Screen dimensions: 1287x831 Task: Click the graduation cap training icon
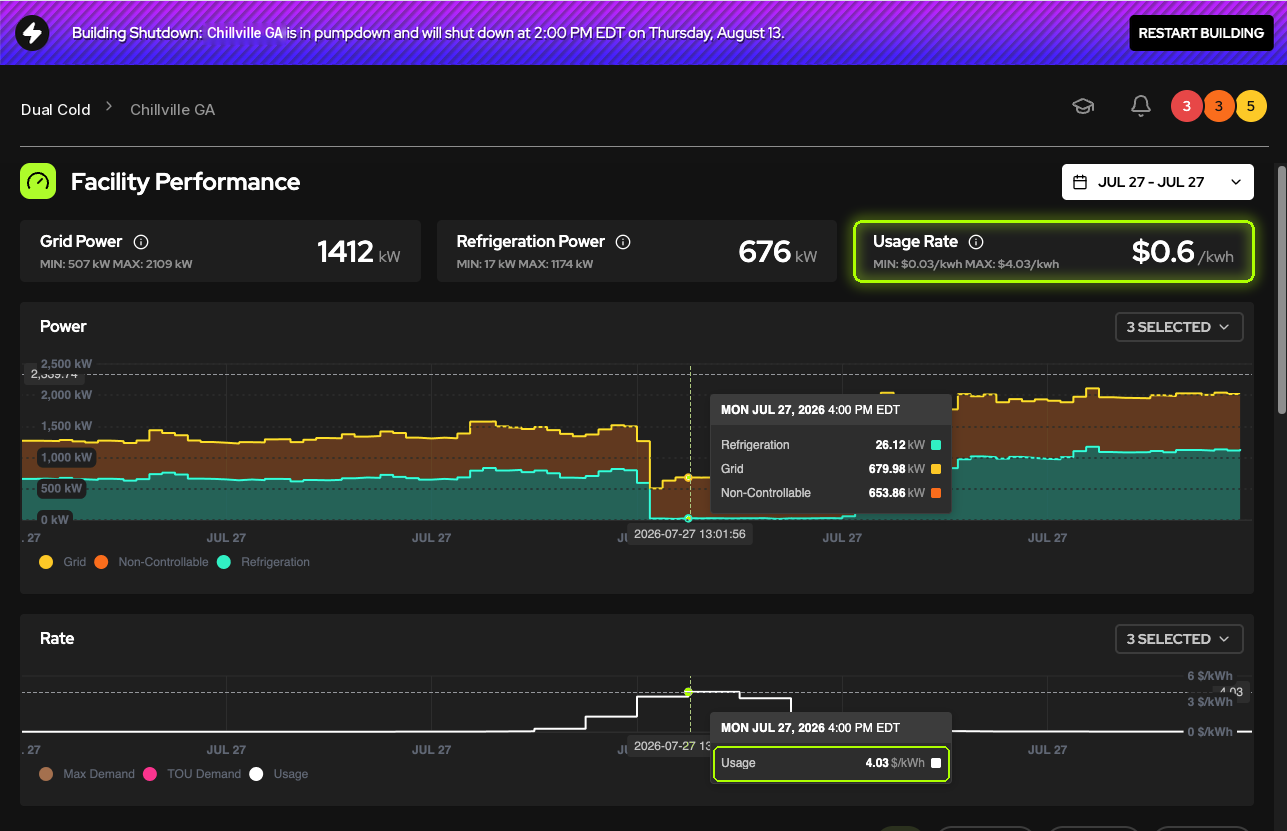1083,106
